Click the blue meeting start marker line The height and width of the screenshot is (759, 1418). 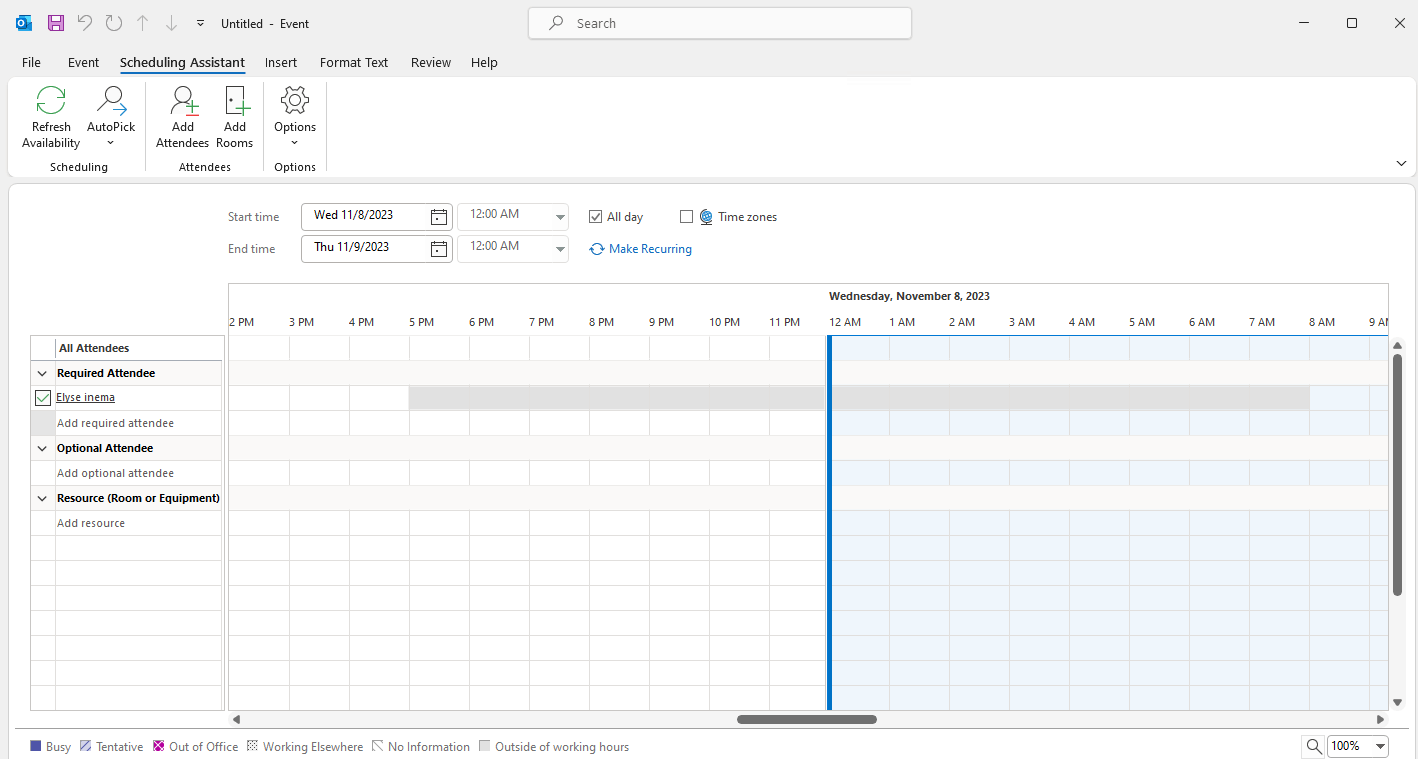click(828, 523)
